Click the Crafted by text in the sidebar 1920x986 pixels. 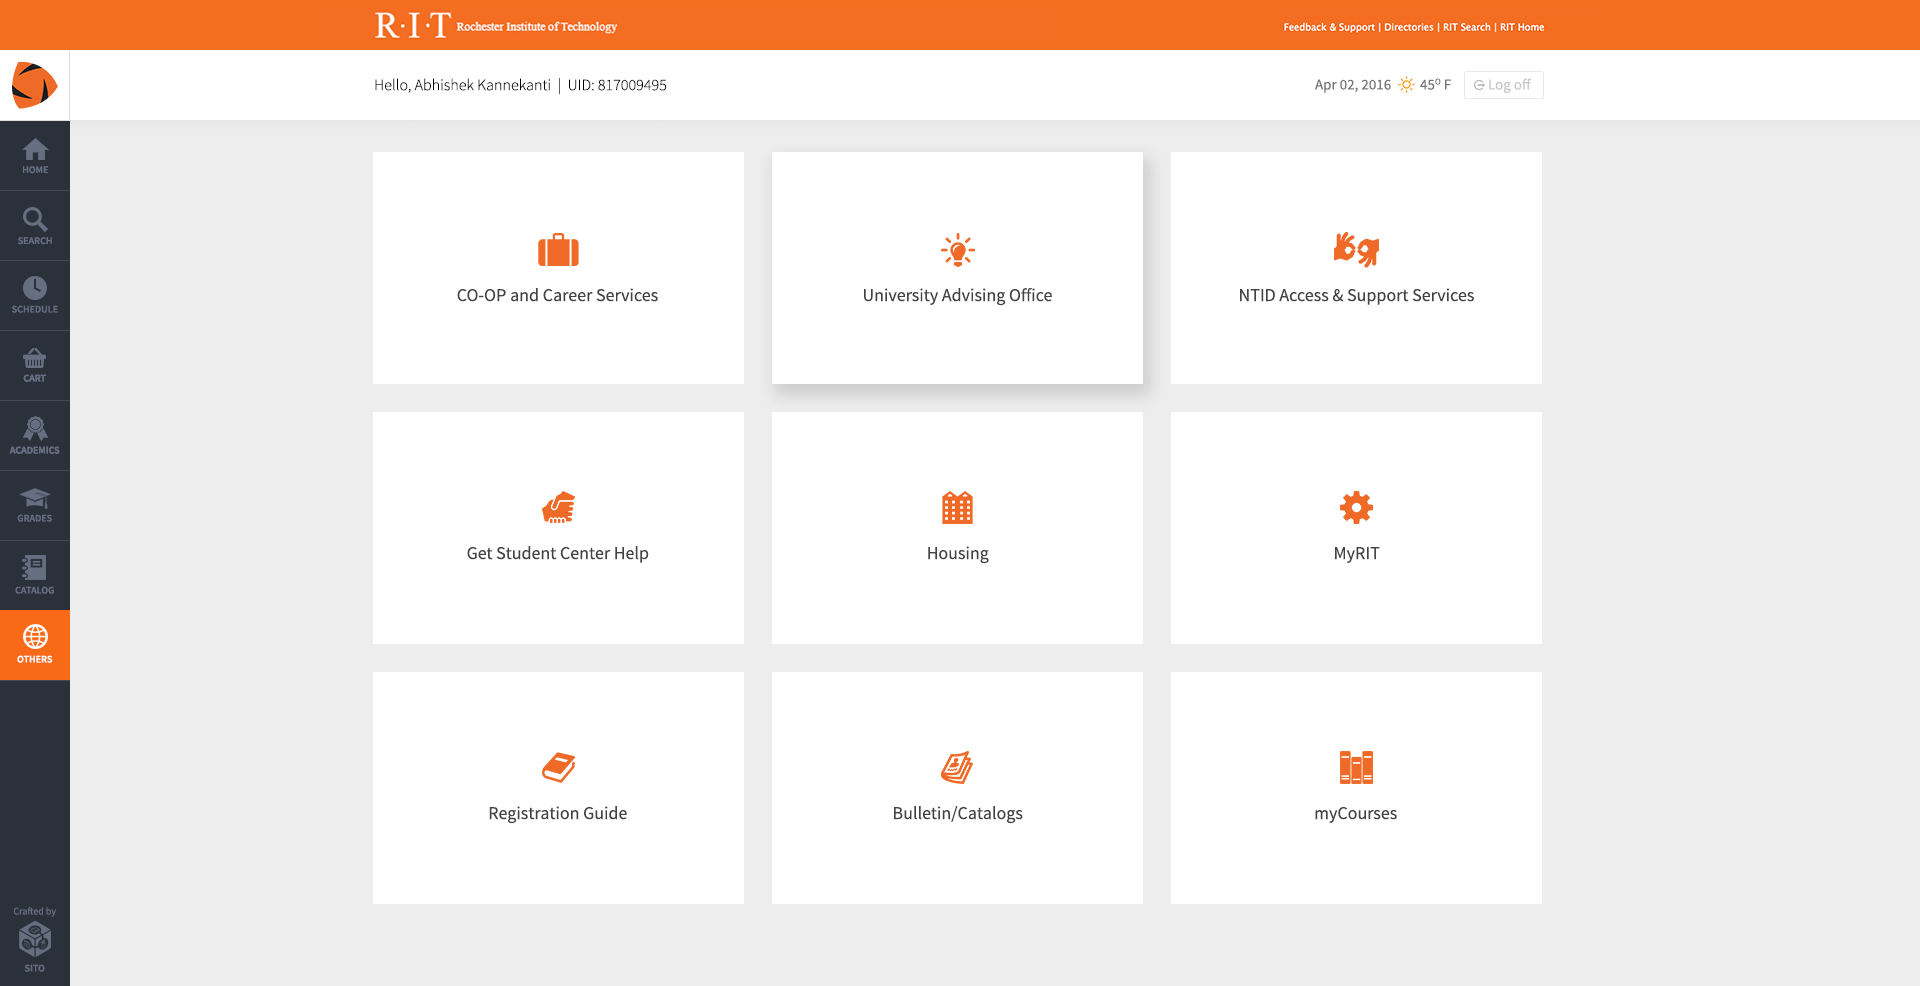(x=35, y=911)
